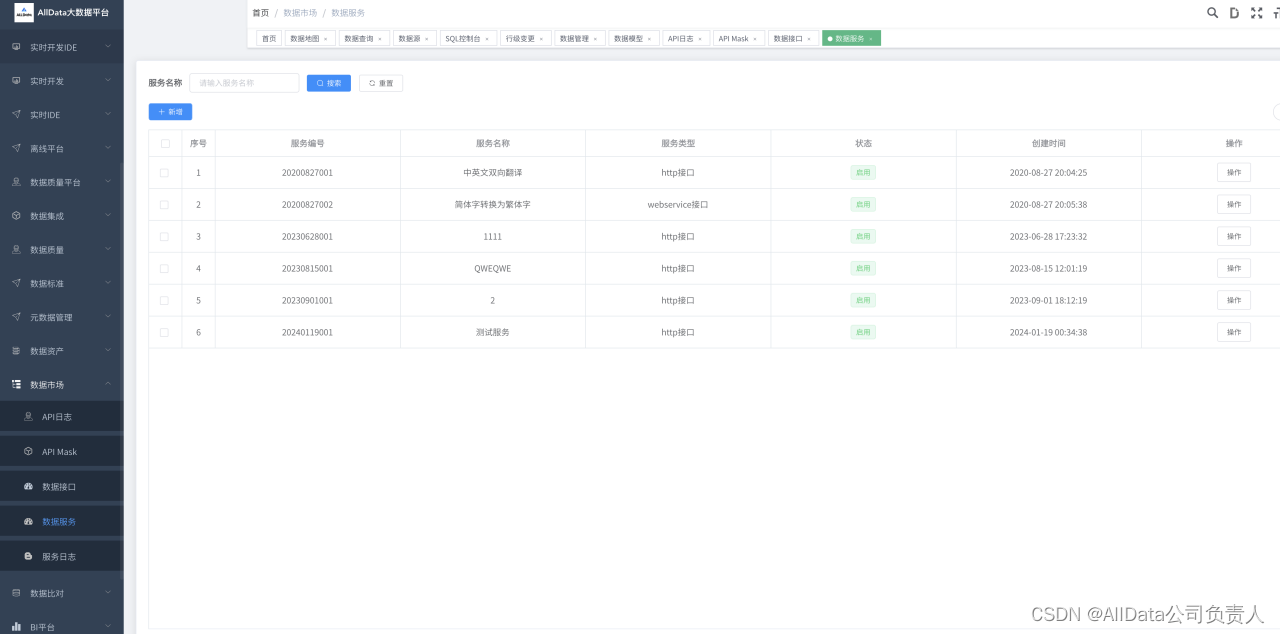The height and width of the screenshot is (634, 1280).
Task: Expand the 元数据管理 sidebar menu
Action: (108, 317)
